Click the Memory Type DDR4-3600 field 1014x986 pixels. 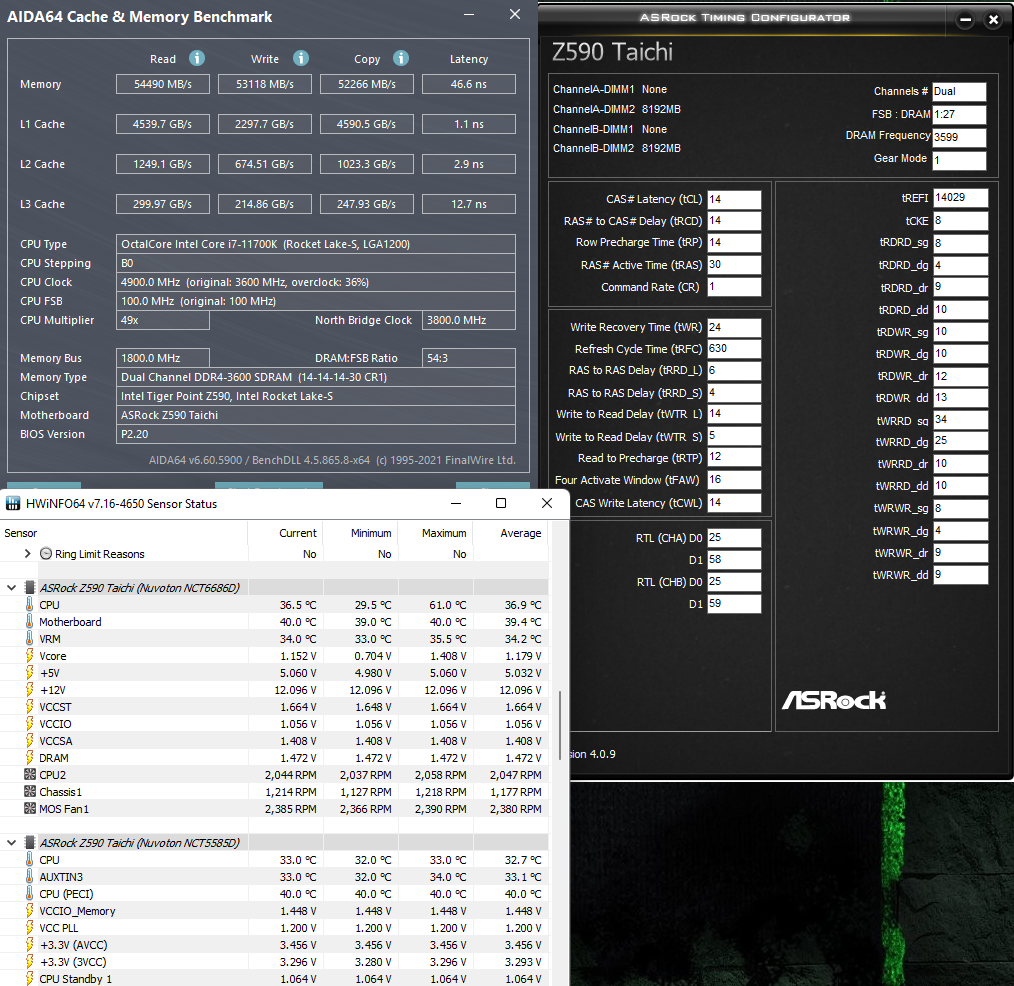[316, 377]
